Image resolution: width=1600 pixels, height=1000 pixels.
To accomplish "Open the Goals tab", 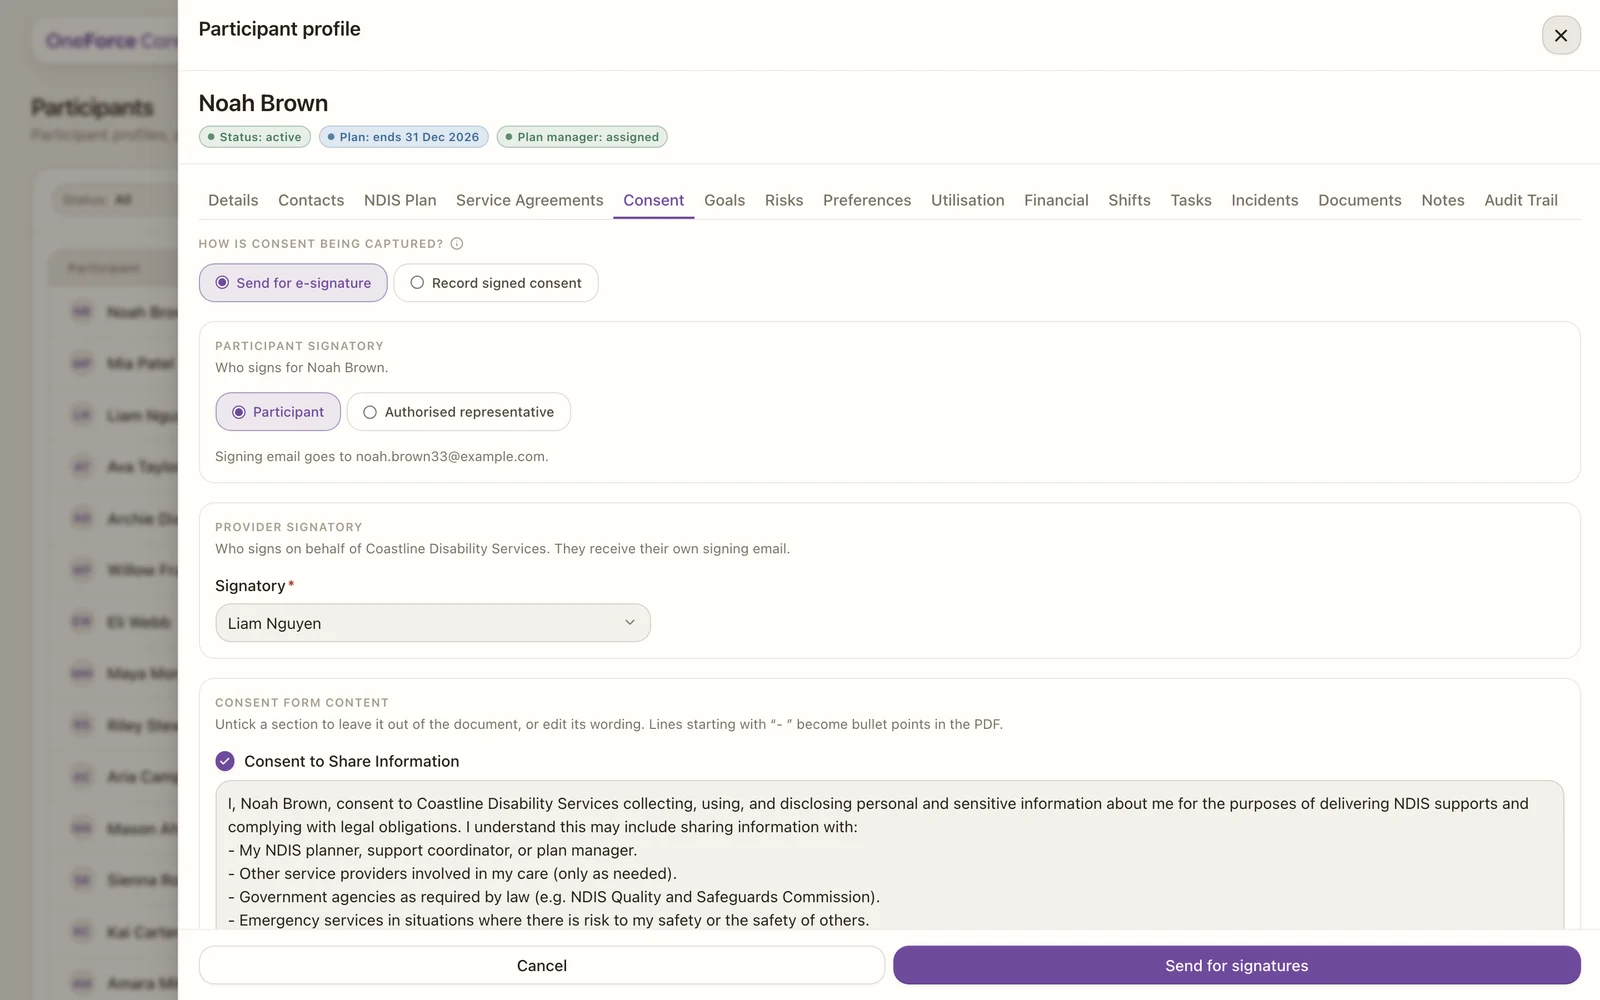I will click(x=725, y=200).
